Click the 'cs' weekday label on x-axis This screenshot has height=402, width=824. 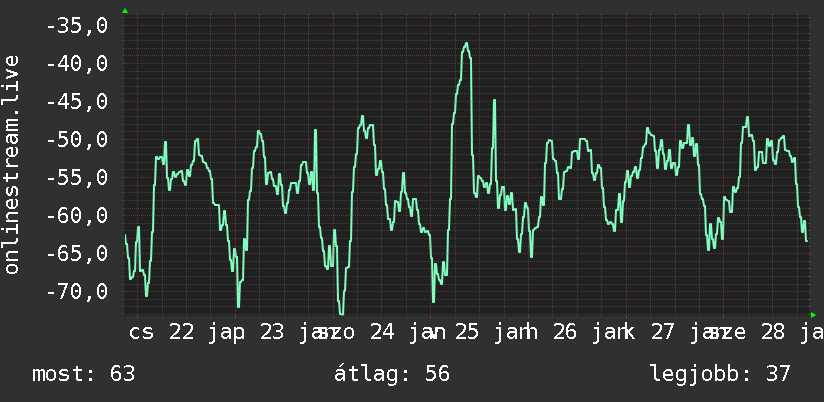(142, 334)
